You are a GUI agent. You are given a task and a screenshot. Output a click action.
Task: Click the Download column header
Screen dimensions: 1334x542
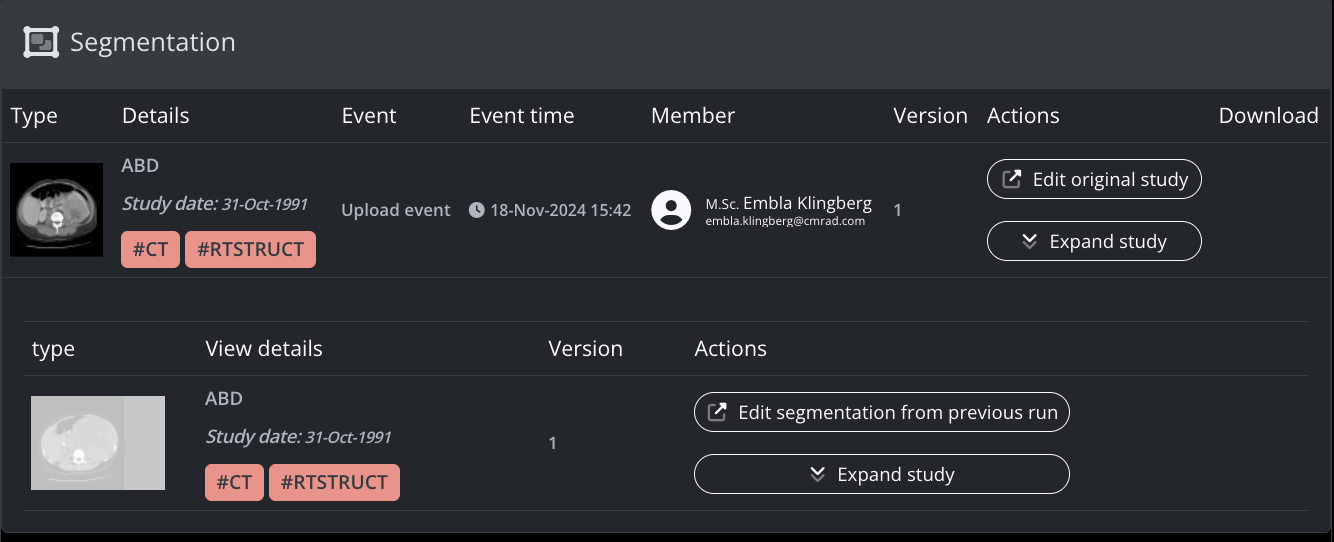[1268, 116]
